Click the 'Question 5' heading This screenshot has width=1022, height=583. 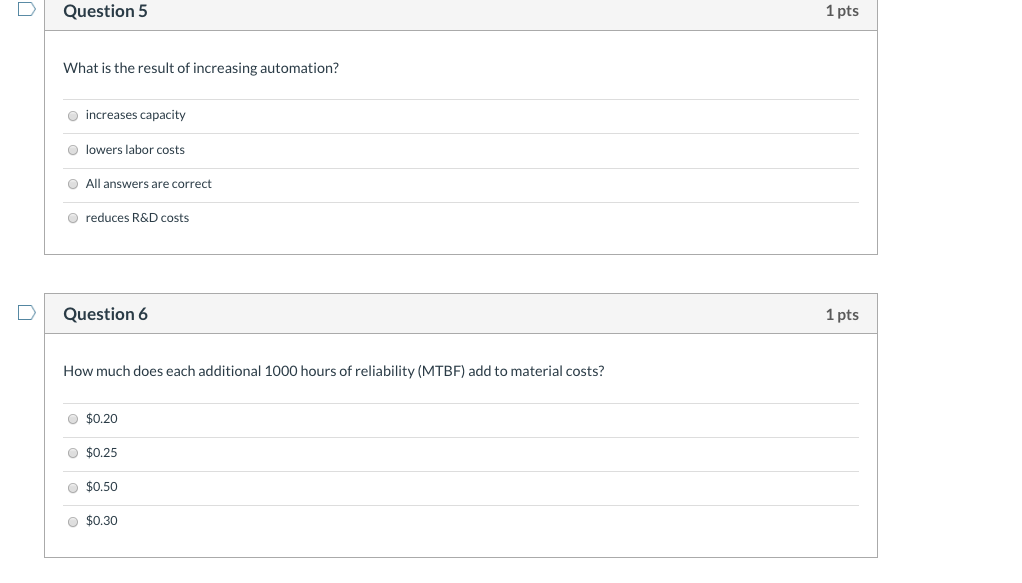(106, 11)
